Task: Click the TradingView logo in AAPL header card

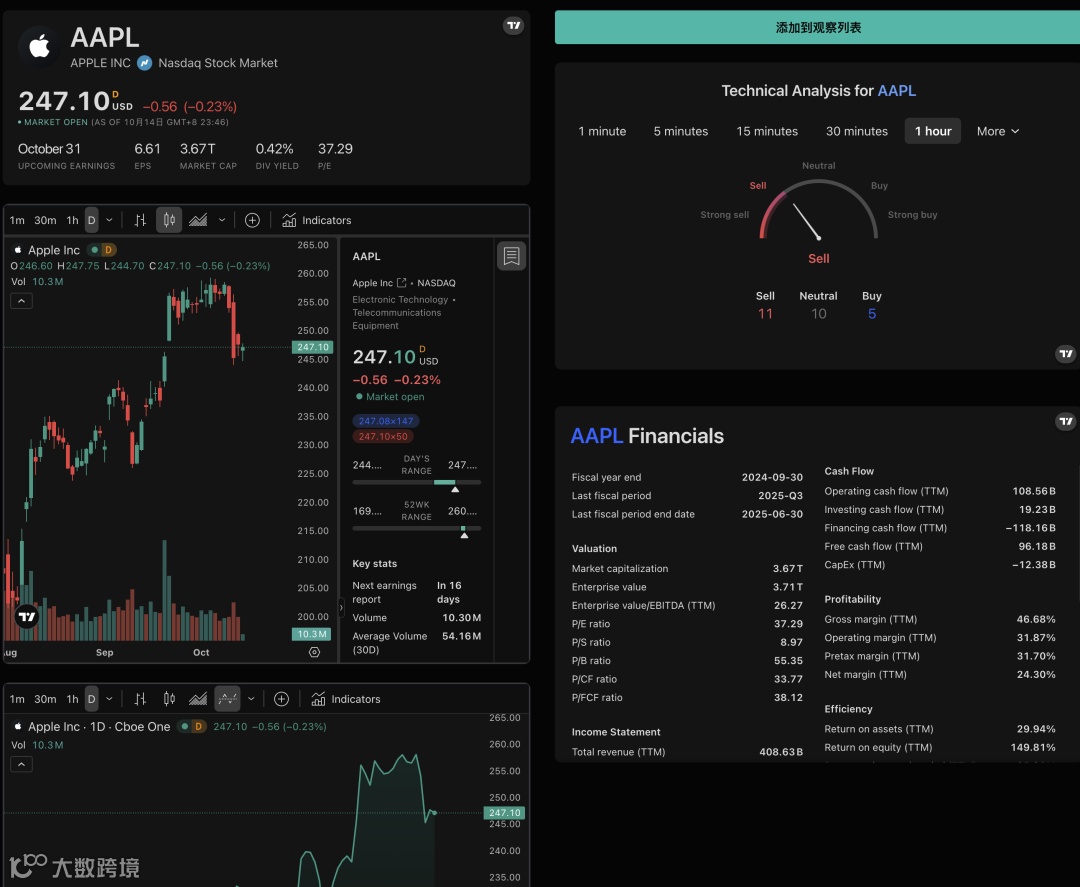Action: 514,26
